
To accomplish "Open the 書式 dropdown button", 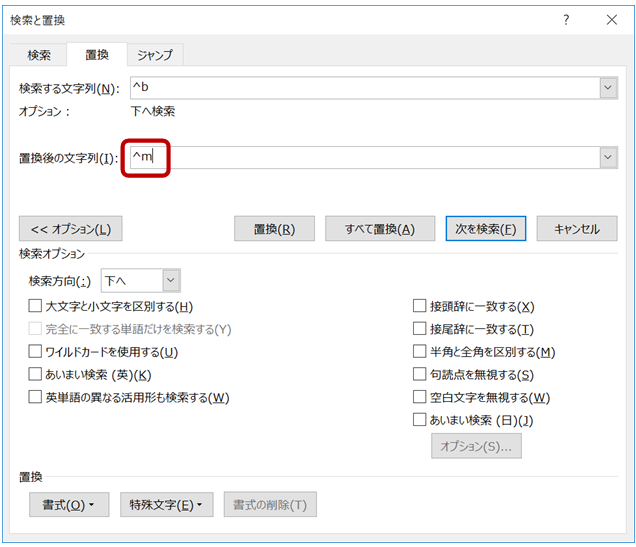I will (x=68, y=505).
